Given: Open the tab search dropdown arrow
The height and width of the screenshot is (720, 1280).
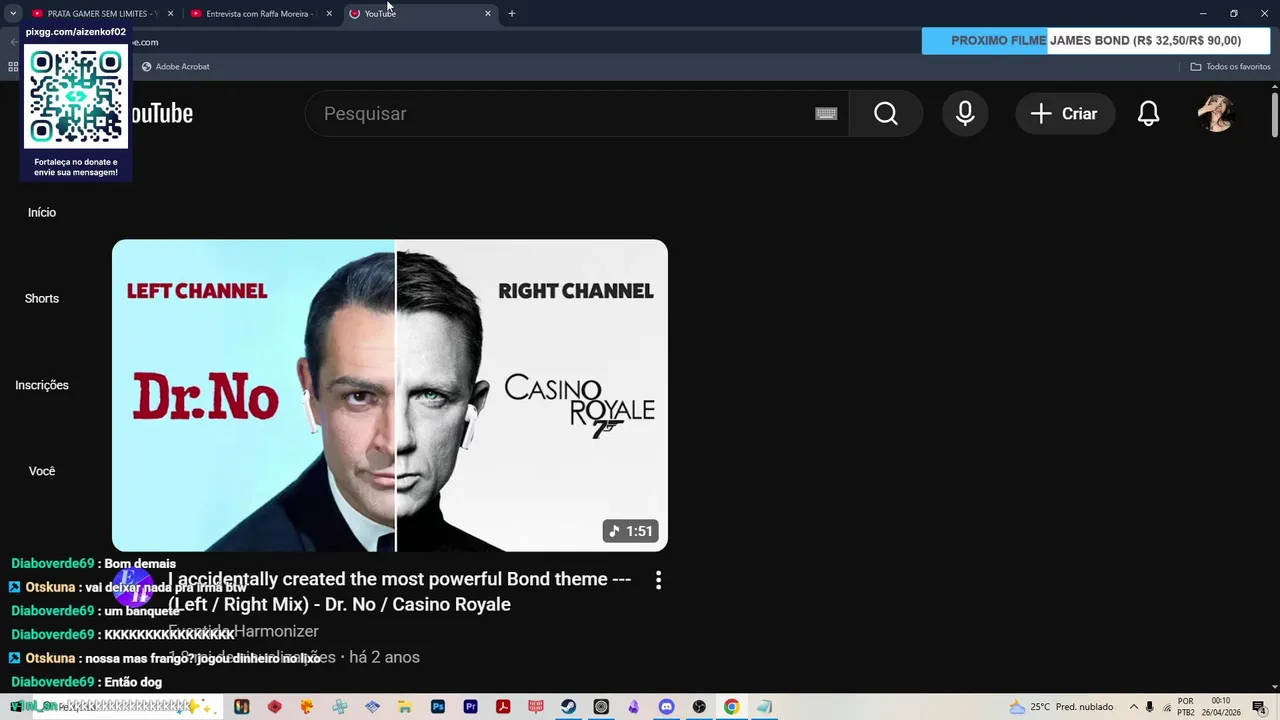Looking at the screenshot, I should pyautogui.click(x=13, y=14).
